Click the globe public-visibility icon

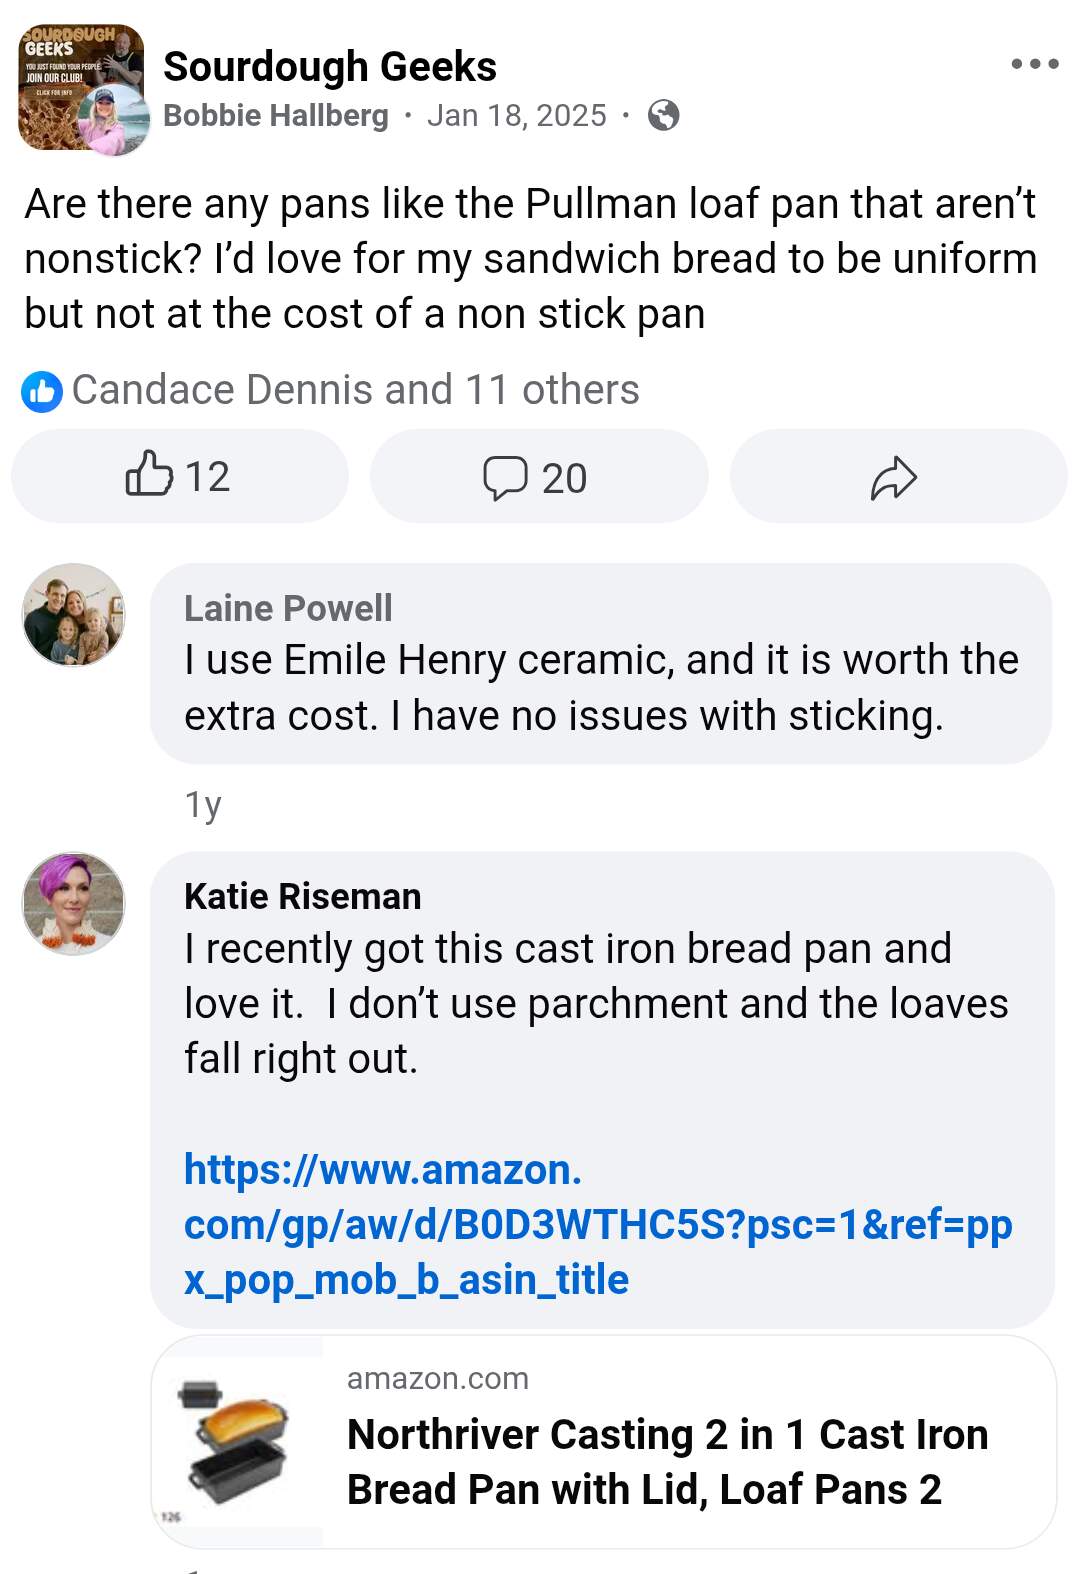coord(663,116)
